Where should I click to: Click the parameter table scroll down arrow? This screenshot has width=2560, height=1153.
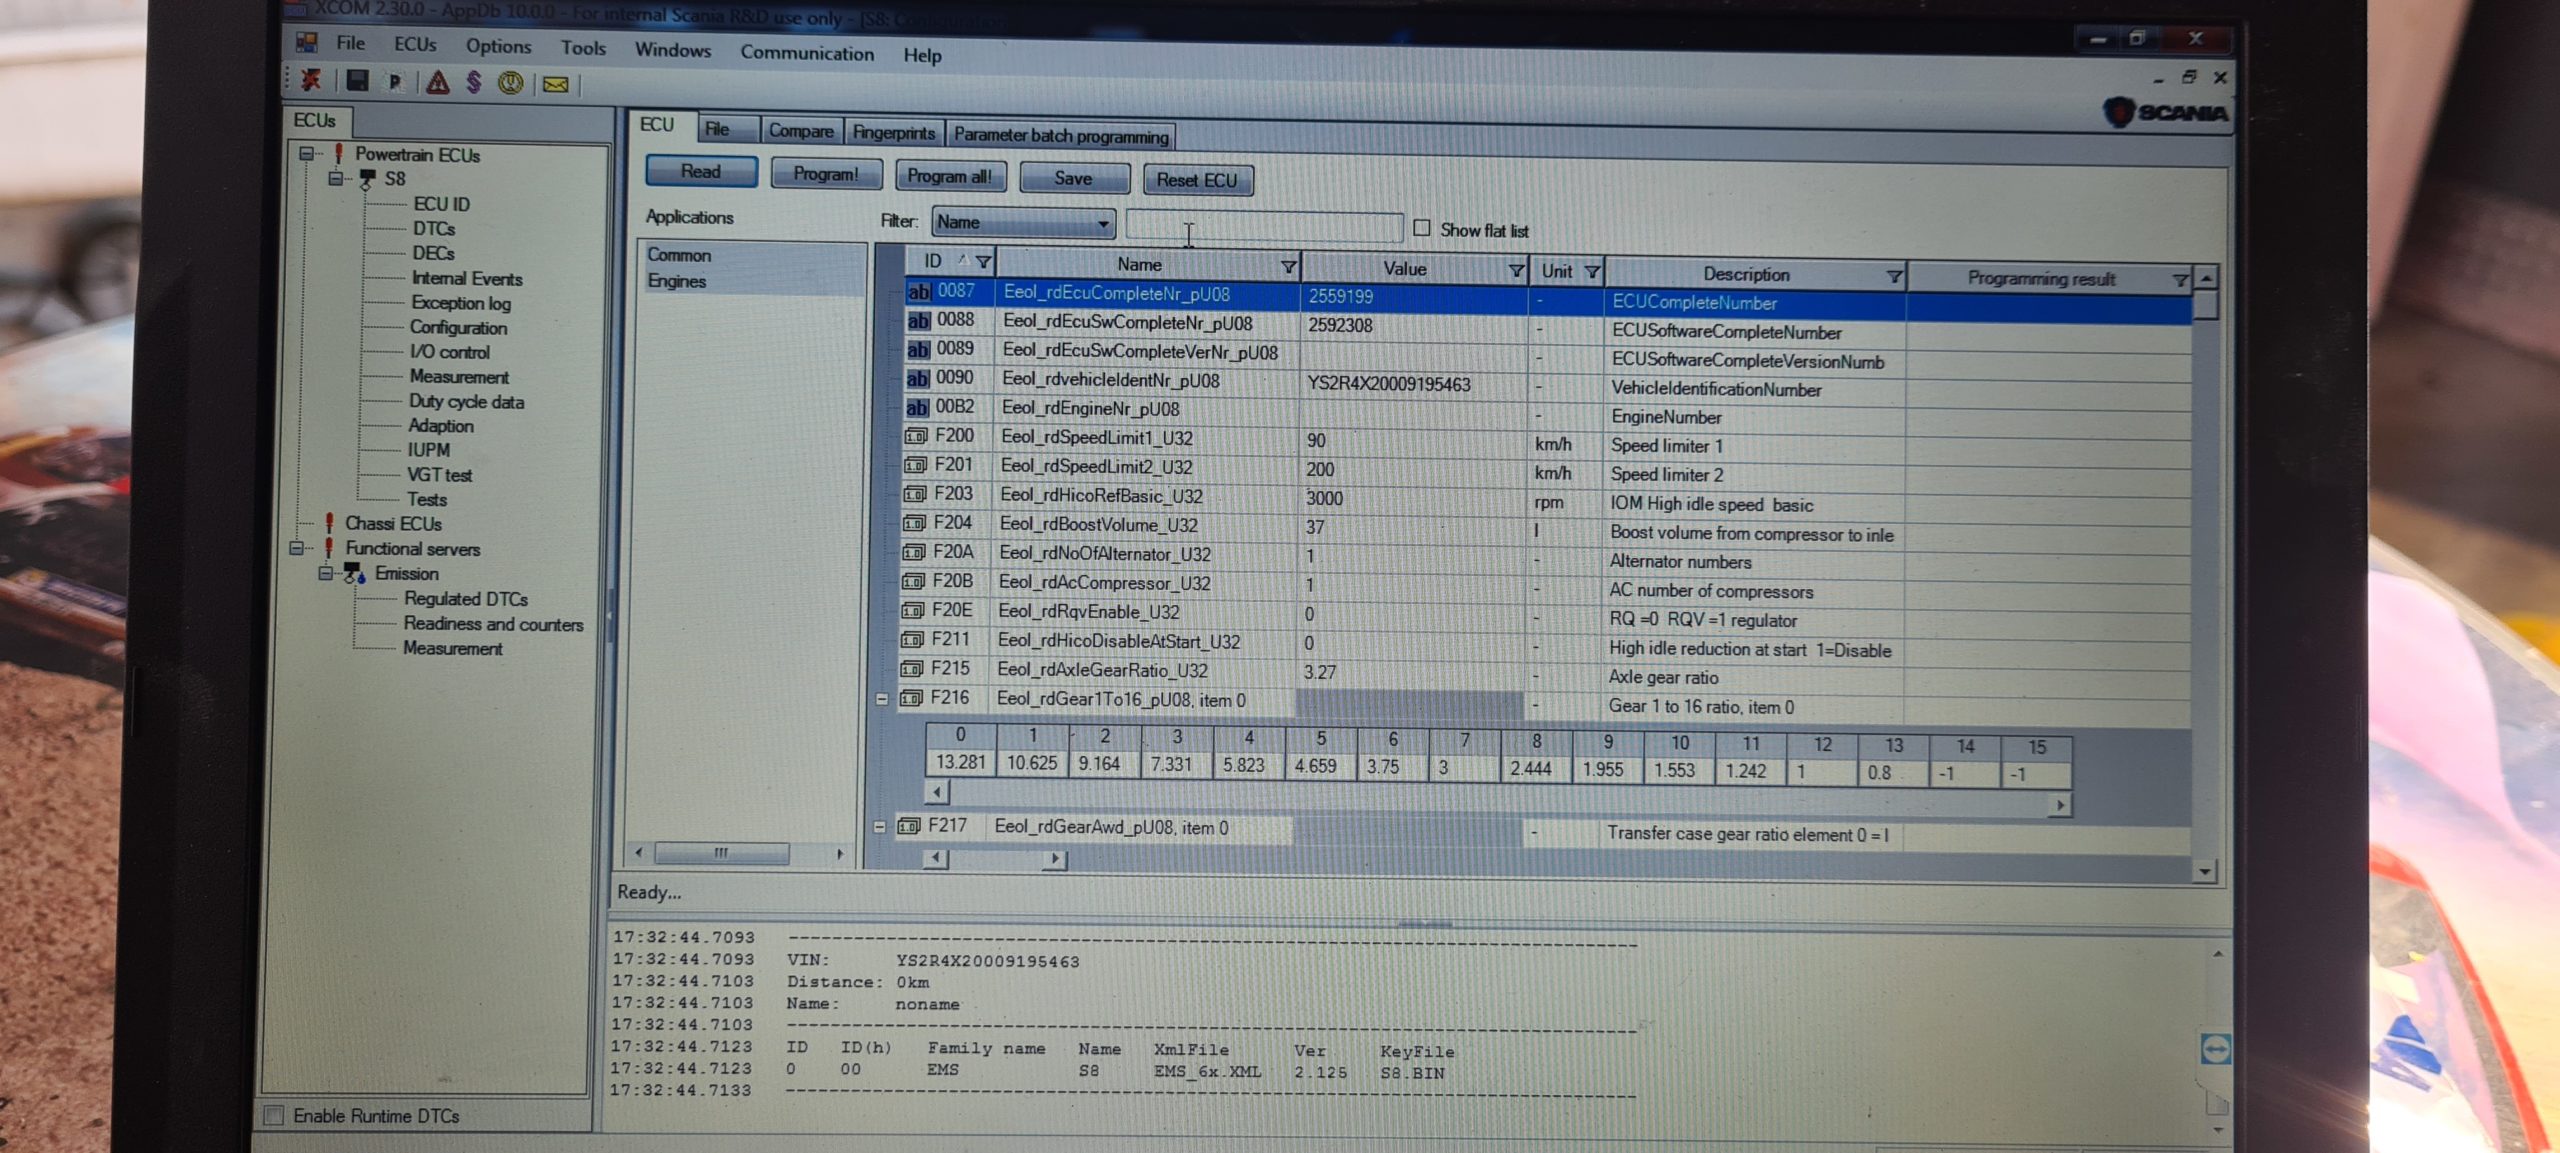click(x=2204, y=871)
